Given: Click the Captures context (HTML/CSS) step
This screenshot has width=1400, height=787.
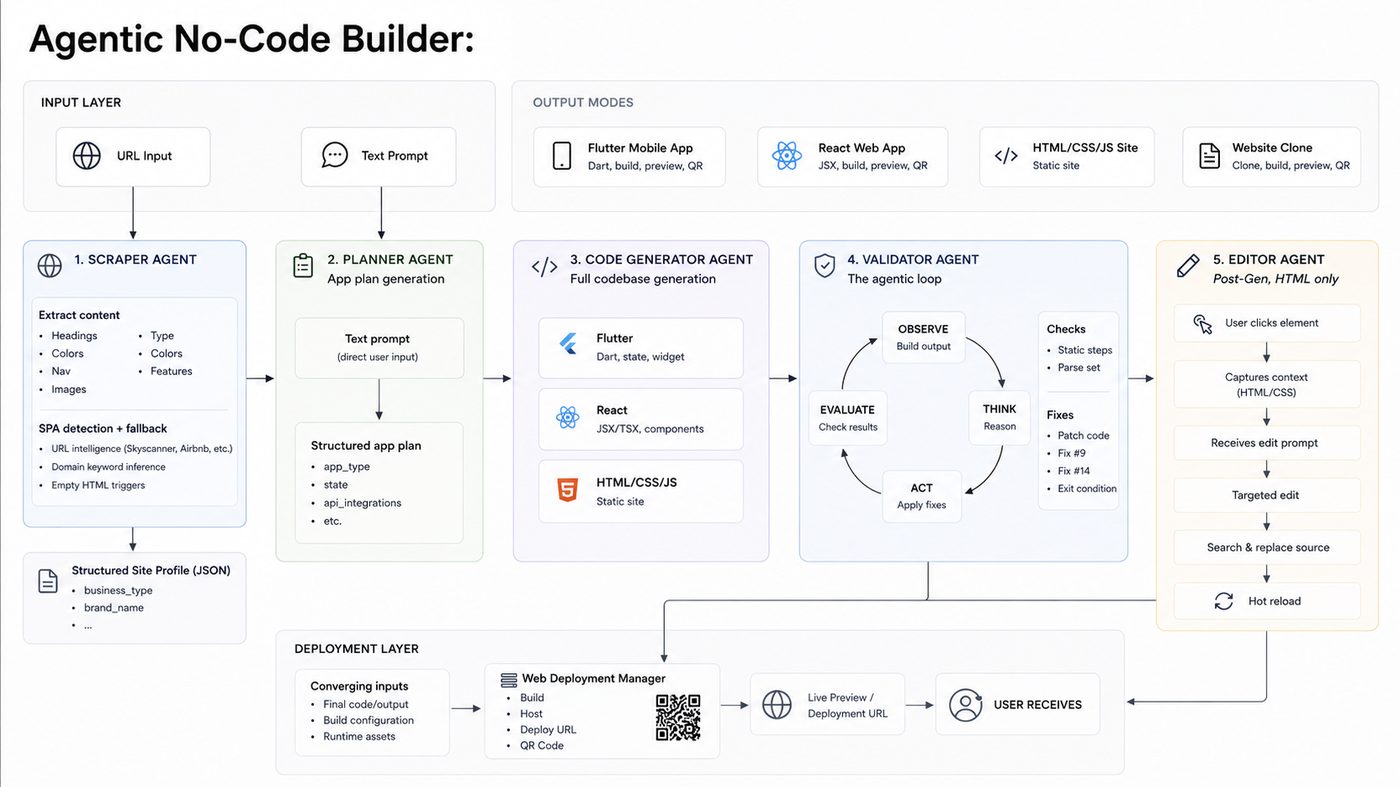Looking at the screenshot, I should pyautogui.click(x=1267, y=385).
